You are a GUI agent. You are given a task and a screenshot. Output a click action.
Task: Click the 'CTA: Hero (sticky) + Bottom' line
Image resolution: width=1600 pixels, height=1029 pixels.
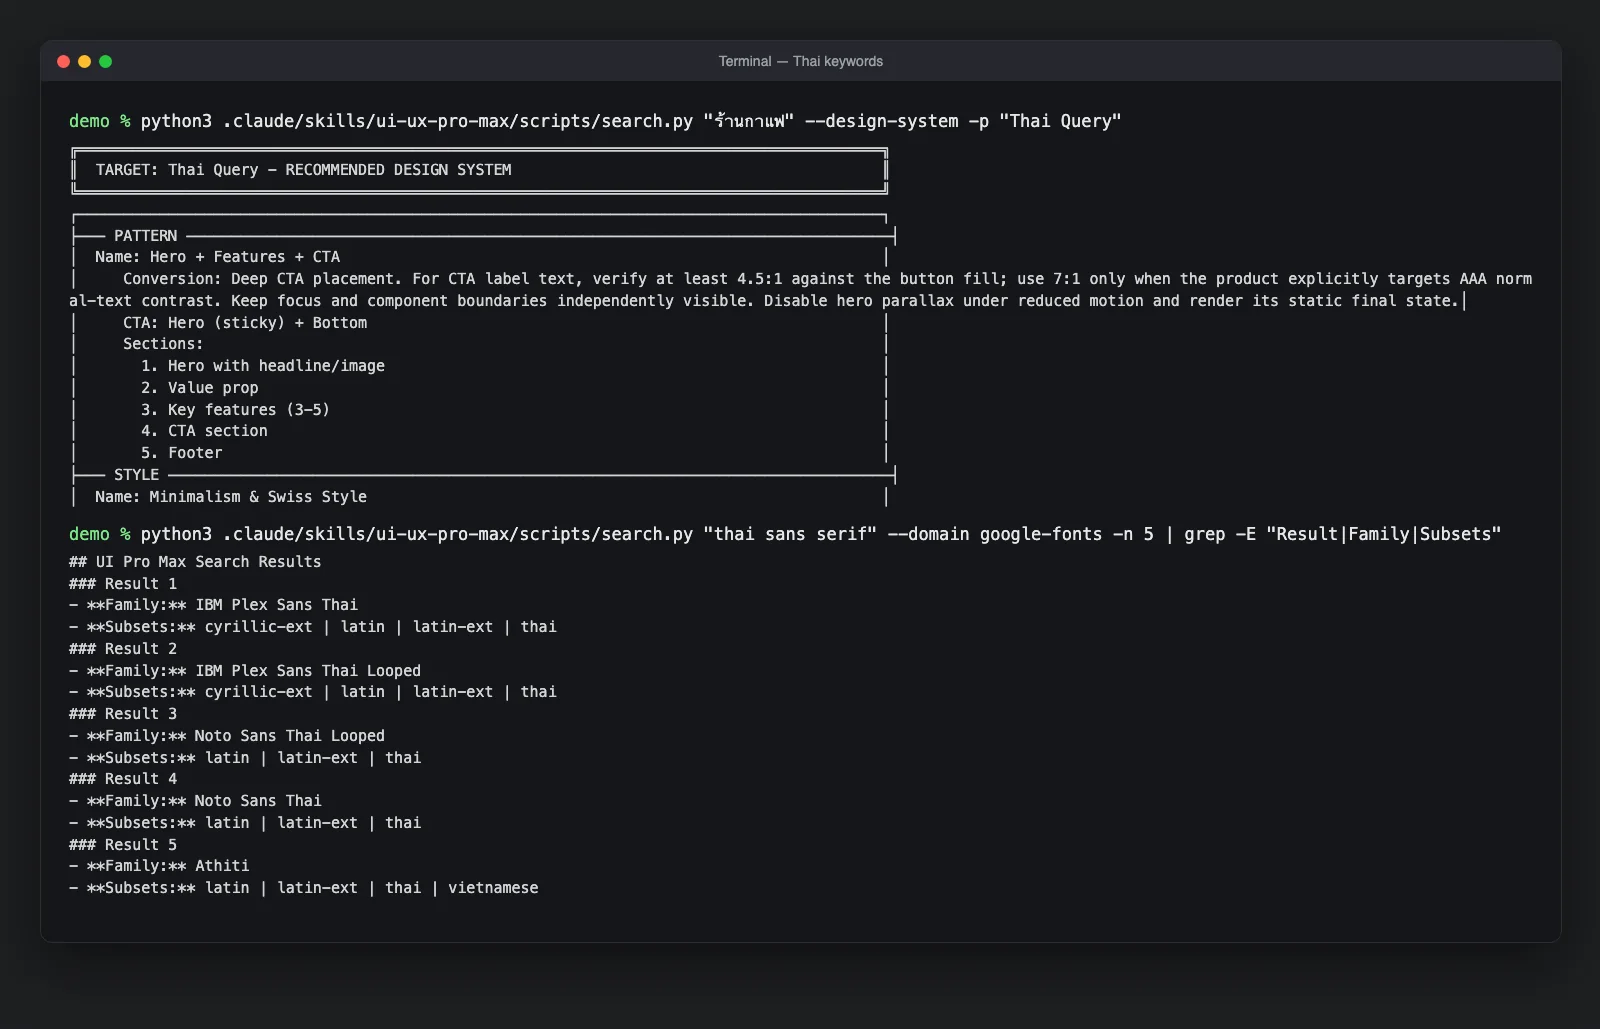point(245,323)
